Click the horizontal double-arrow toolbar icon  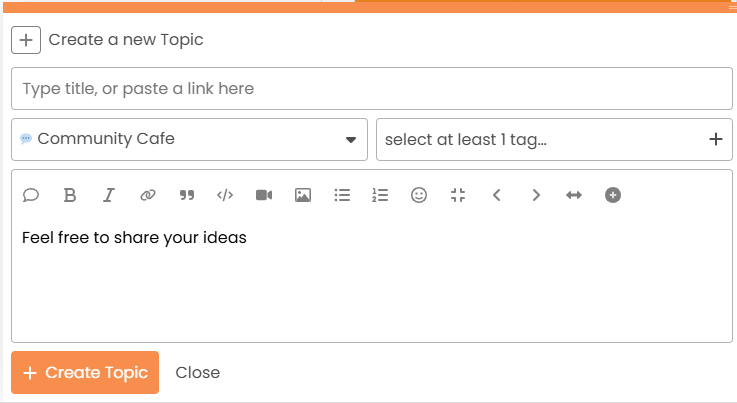(x=574, y=195)
